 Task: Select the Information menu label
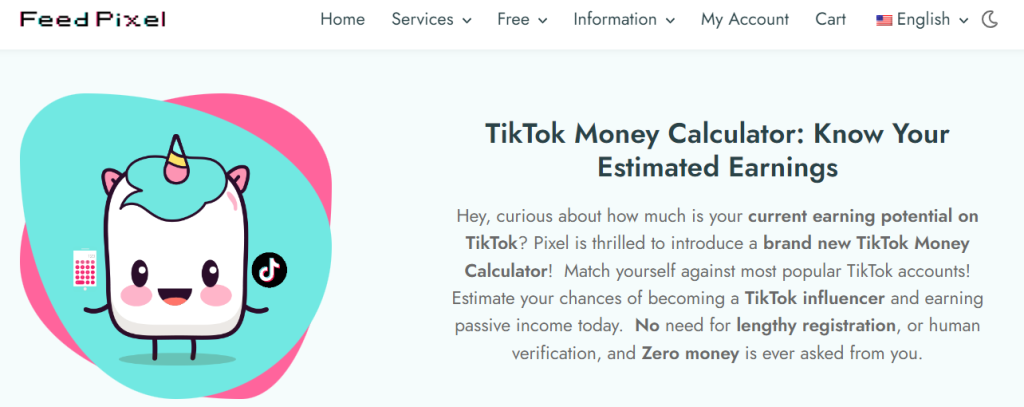coord(616,20)
